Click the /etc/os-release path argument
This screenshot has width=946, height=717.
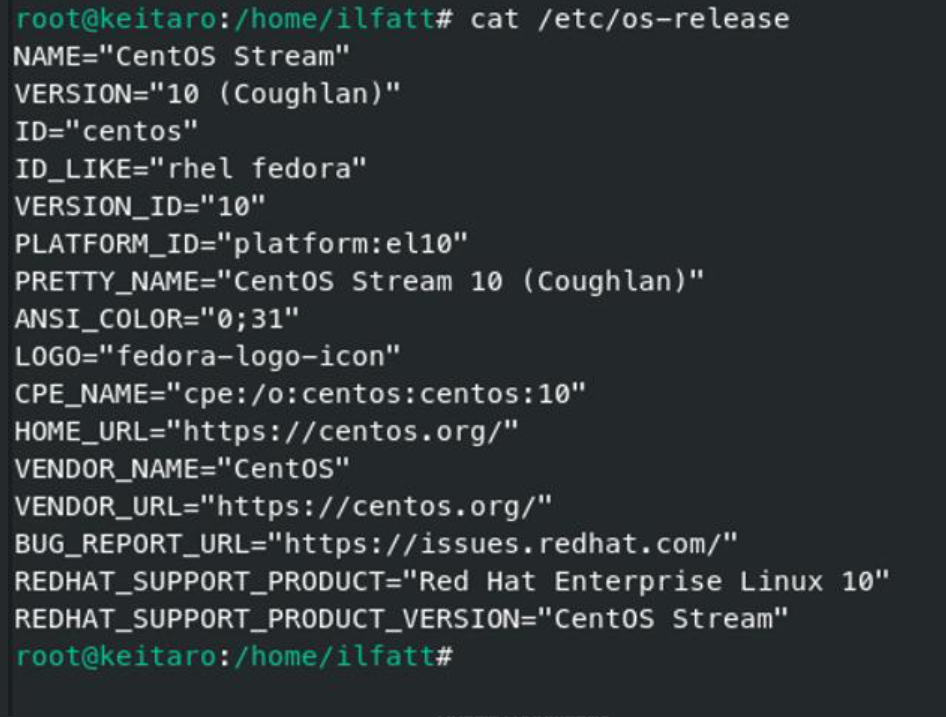click(x=662, y=18)
